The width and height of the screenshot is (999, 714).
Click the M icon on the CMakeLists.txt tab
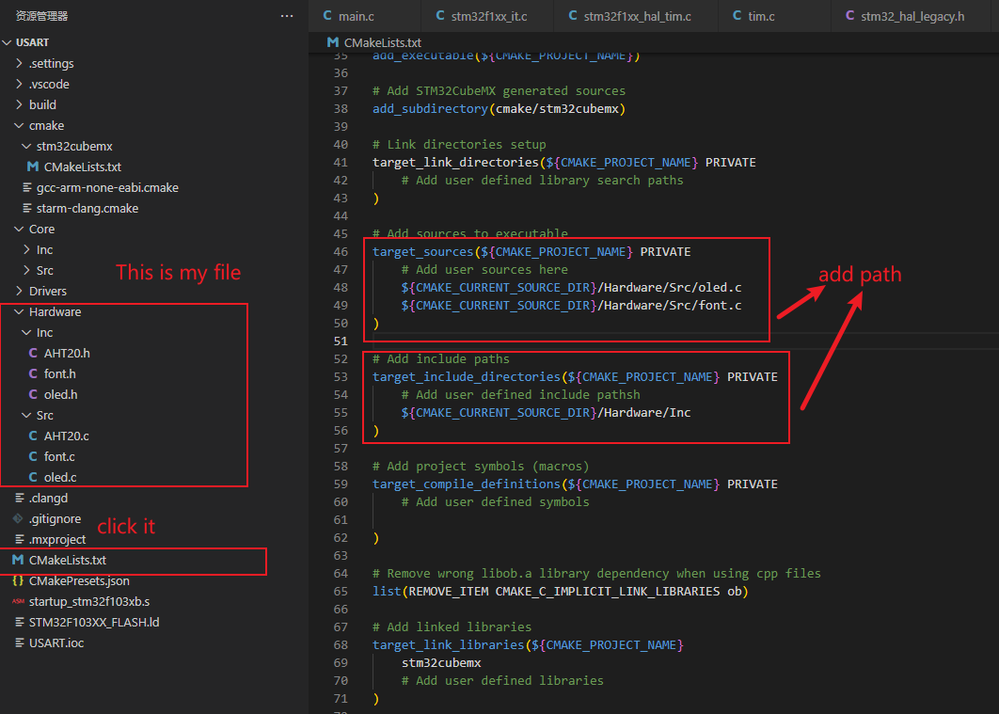[x=332, y=43]
